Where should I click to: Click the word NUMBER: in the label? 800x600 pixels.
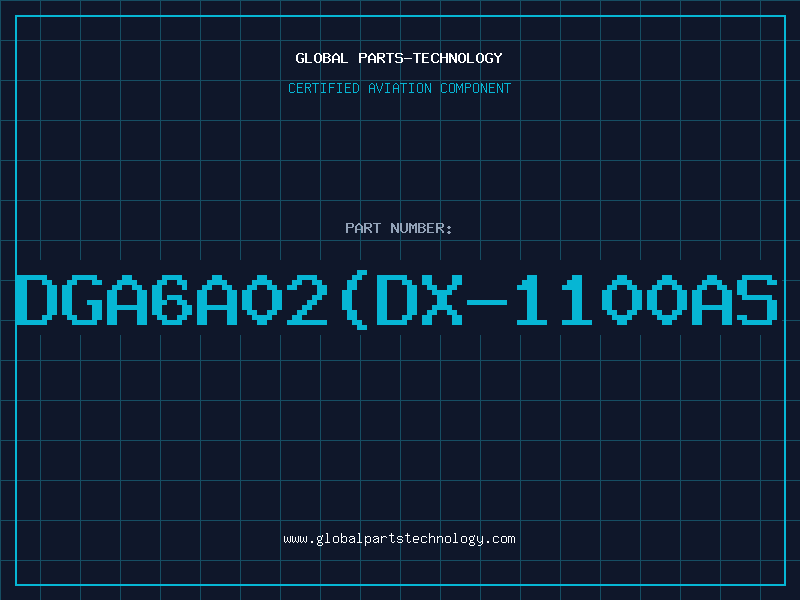point(421,228)
